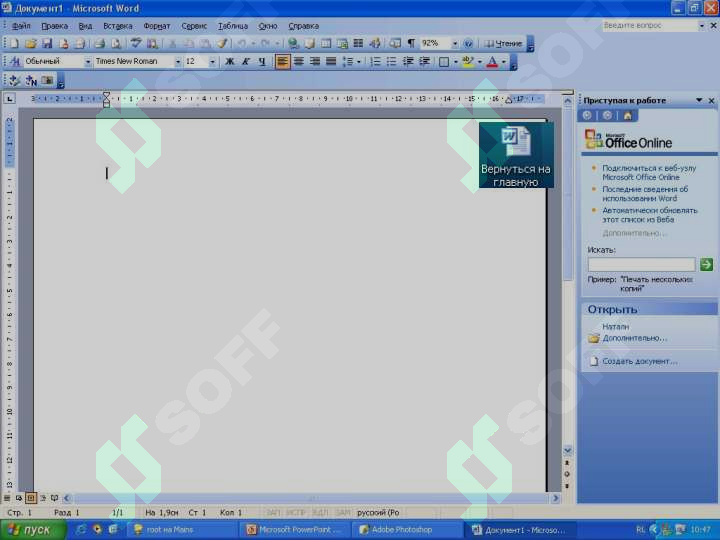Expand the font color dropdown arrow
The height and width of the screenshot is (540, 720).
coord(504,62)
